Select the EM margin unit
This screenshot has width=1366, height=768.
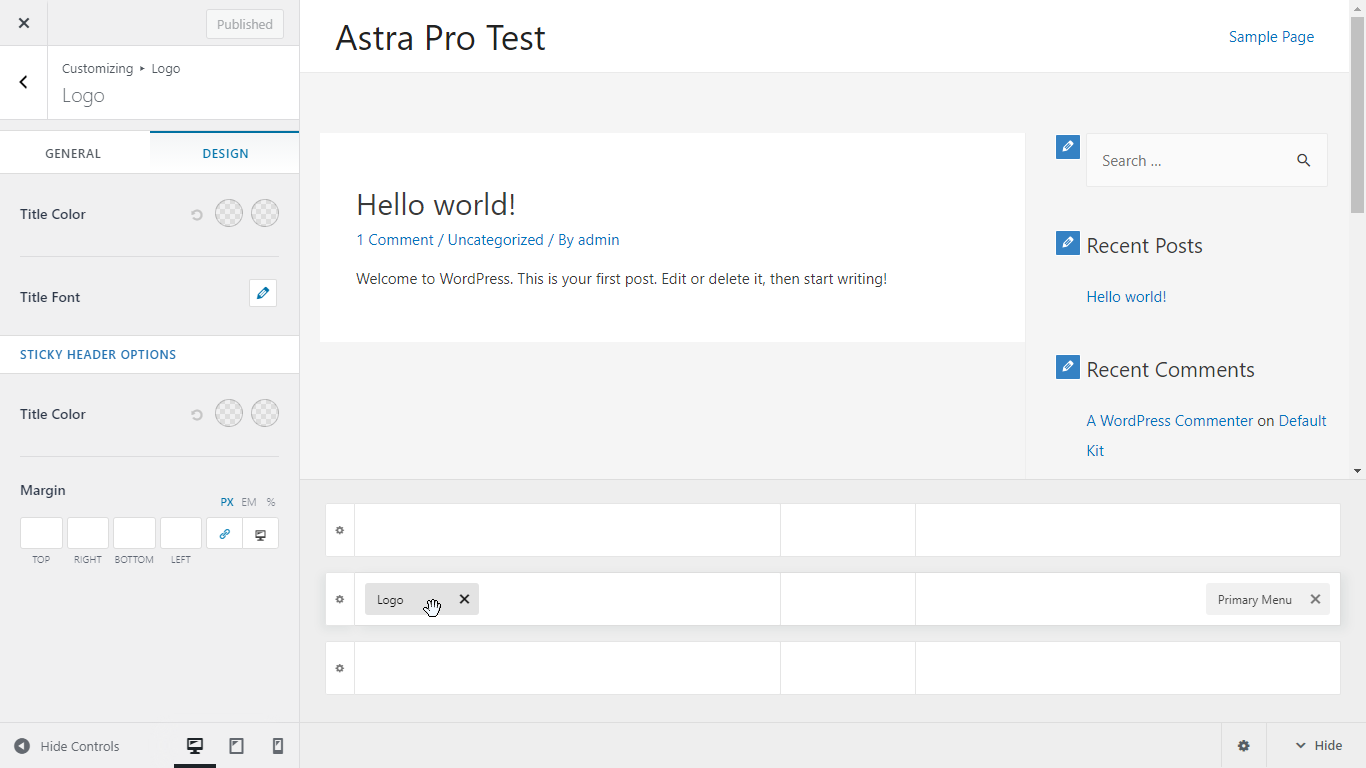point(249,502)
